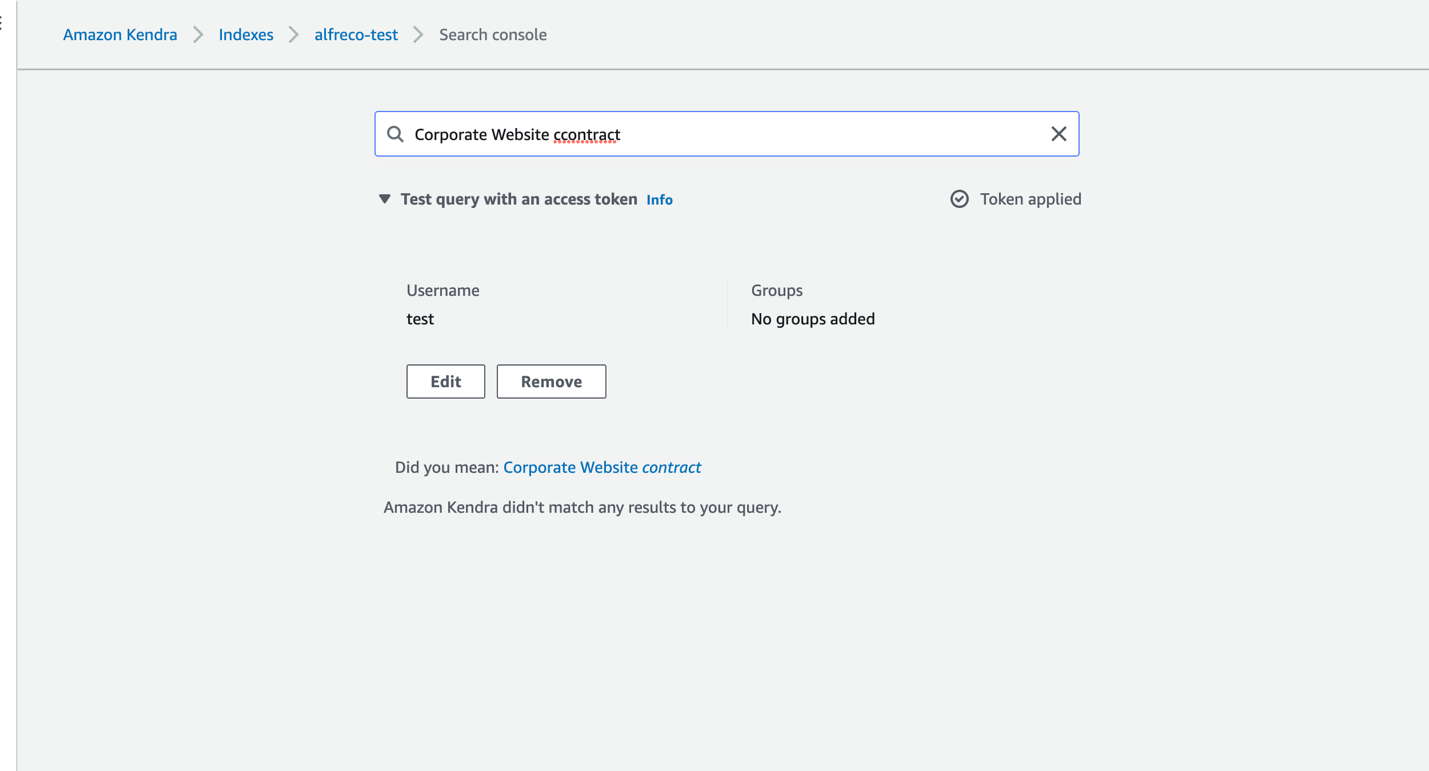Click the Test query with an access token heading
Viewport: 1429px width, 771px height.
[x=519, y=199]
